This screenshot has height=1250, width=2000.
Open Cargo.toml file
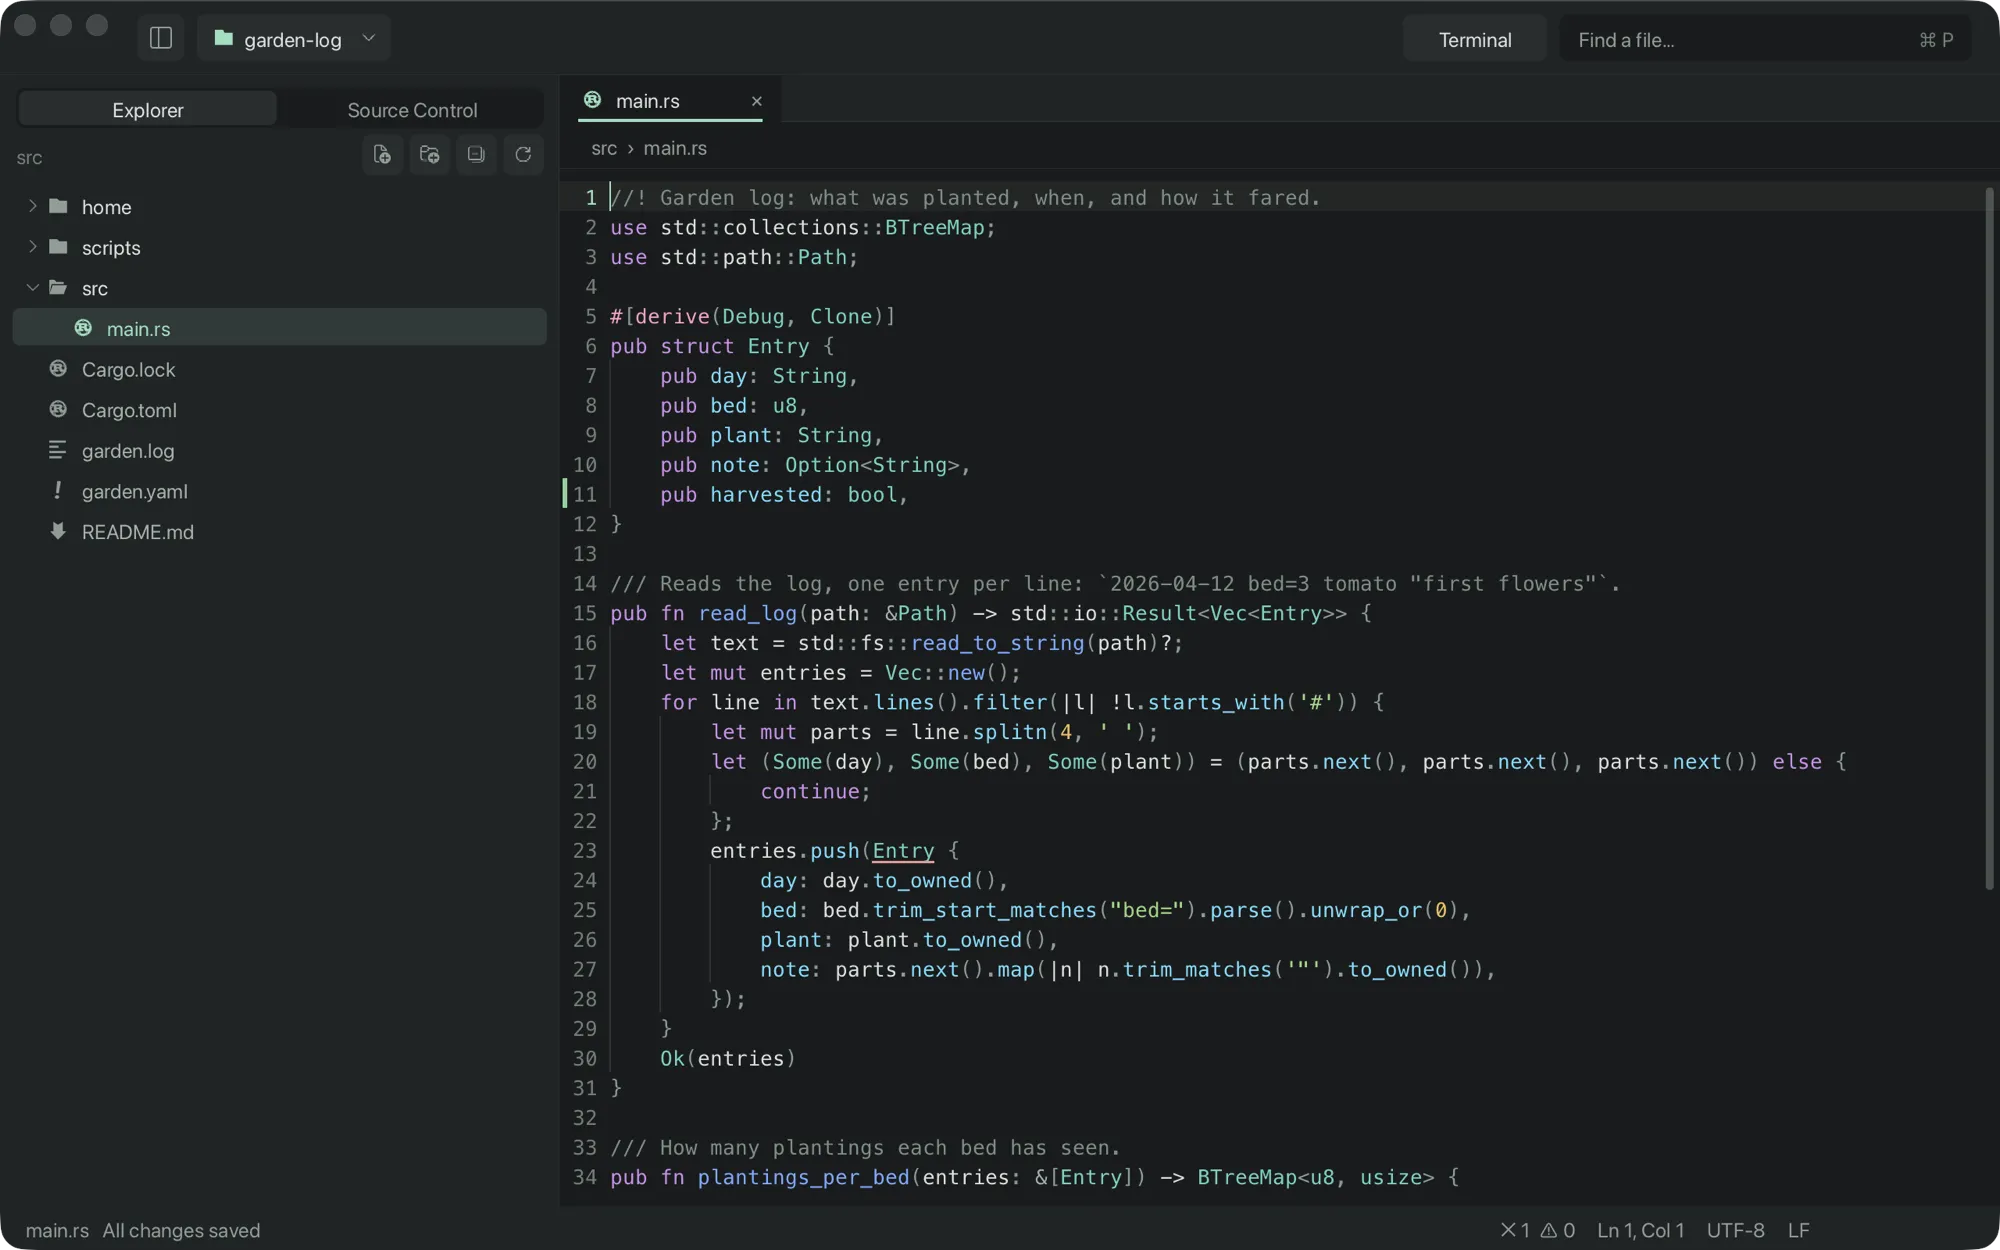click(280, 410)
